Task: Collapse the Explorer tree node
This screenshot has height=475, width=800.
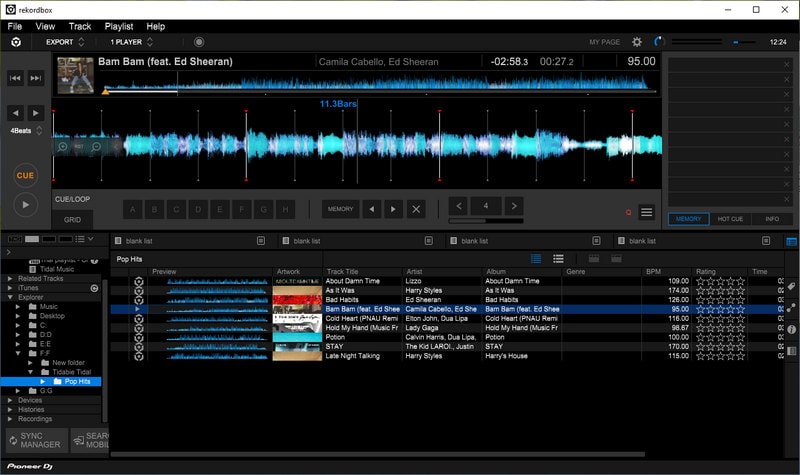Action: pos(10,297)
